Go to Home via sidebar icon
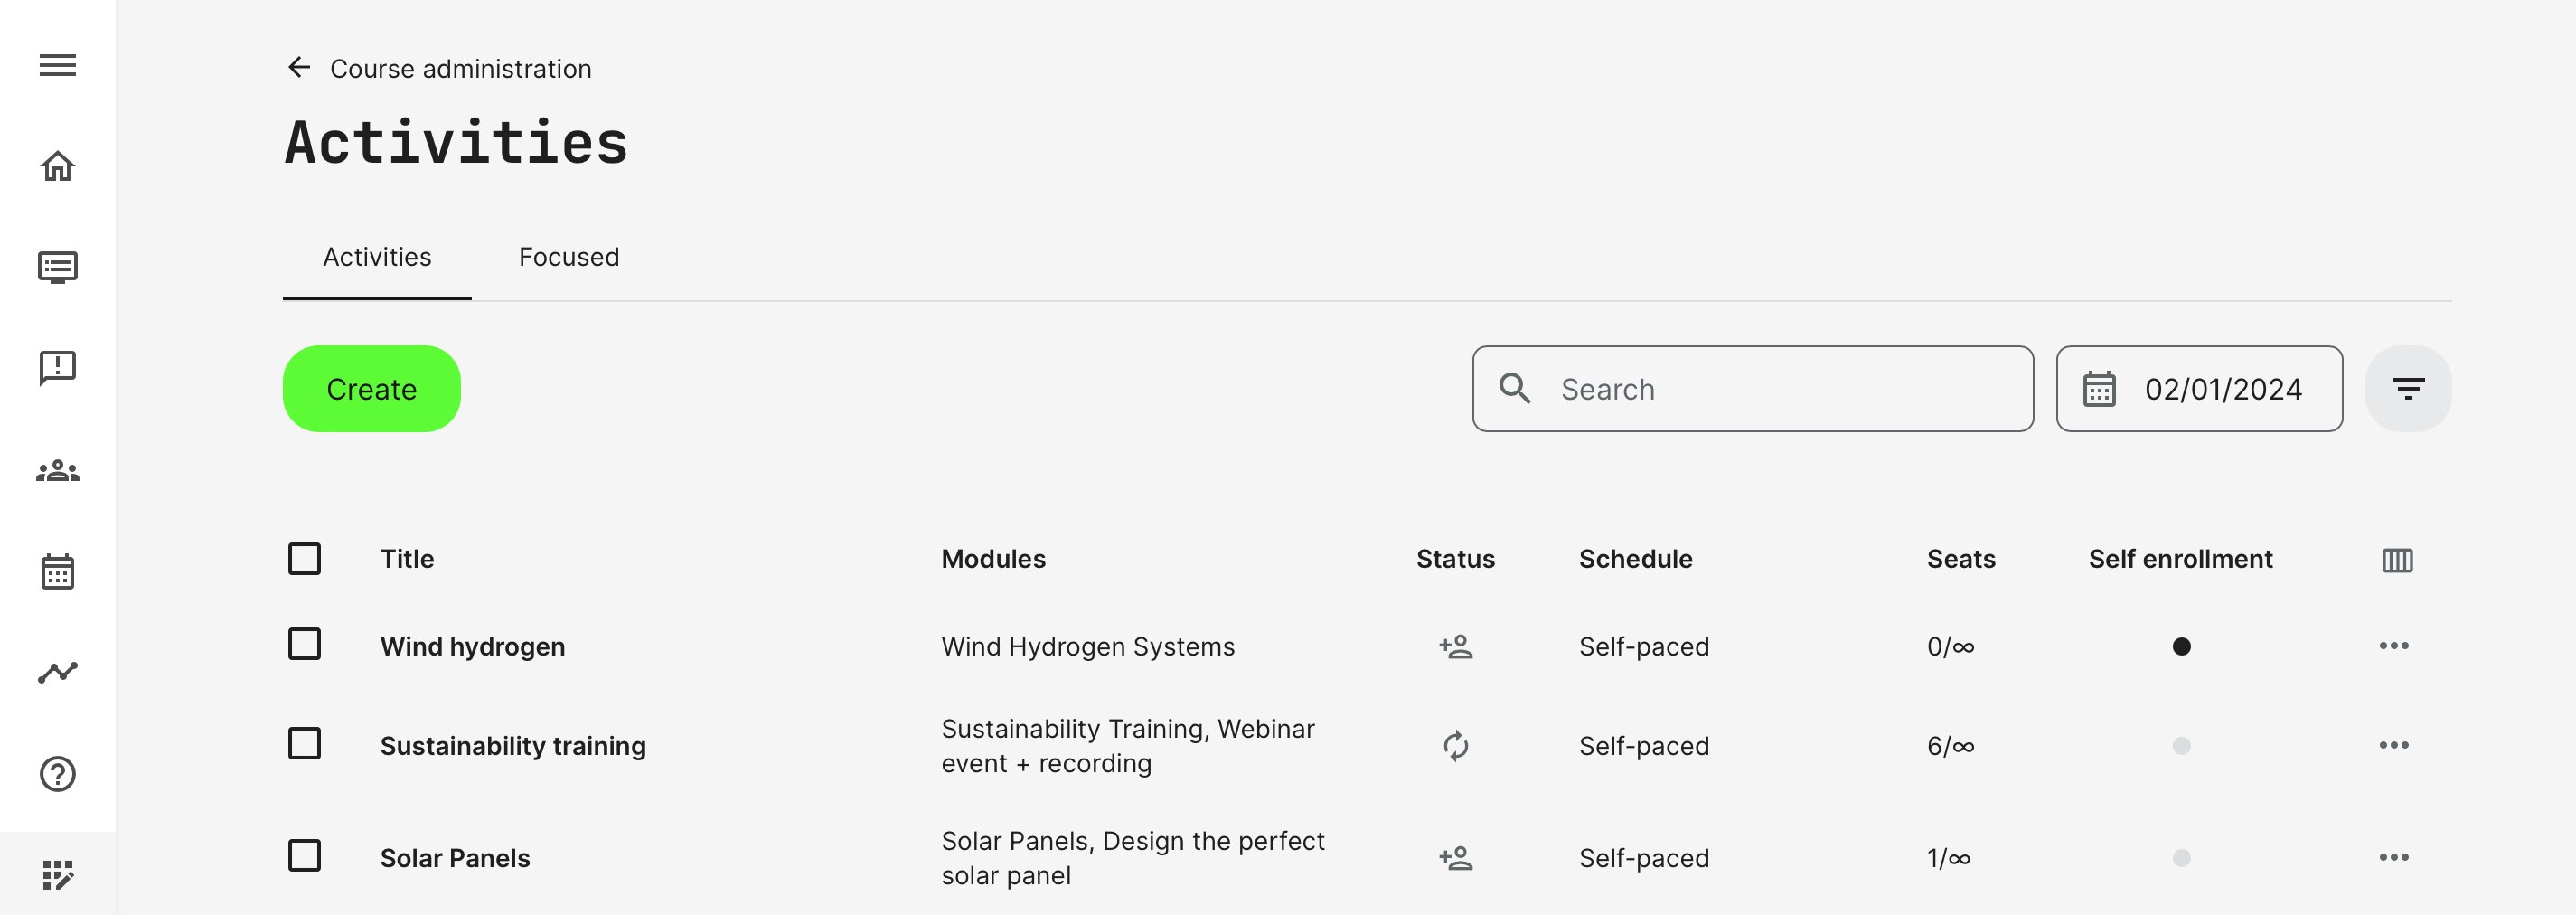This screenshot has width=2576, height=915. tap(57, 166)
